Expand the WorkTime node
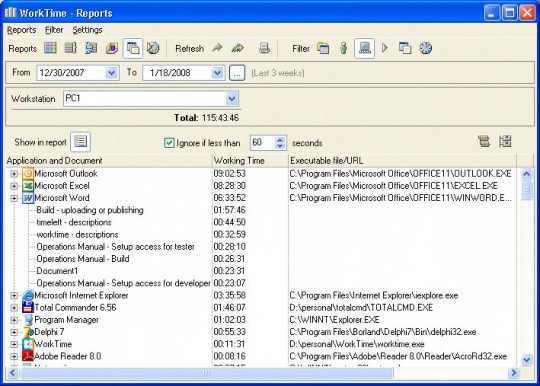 point(14,344)
